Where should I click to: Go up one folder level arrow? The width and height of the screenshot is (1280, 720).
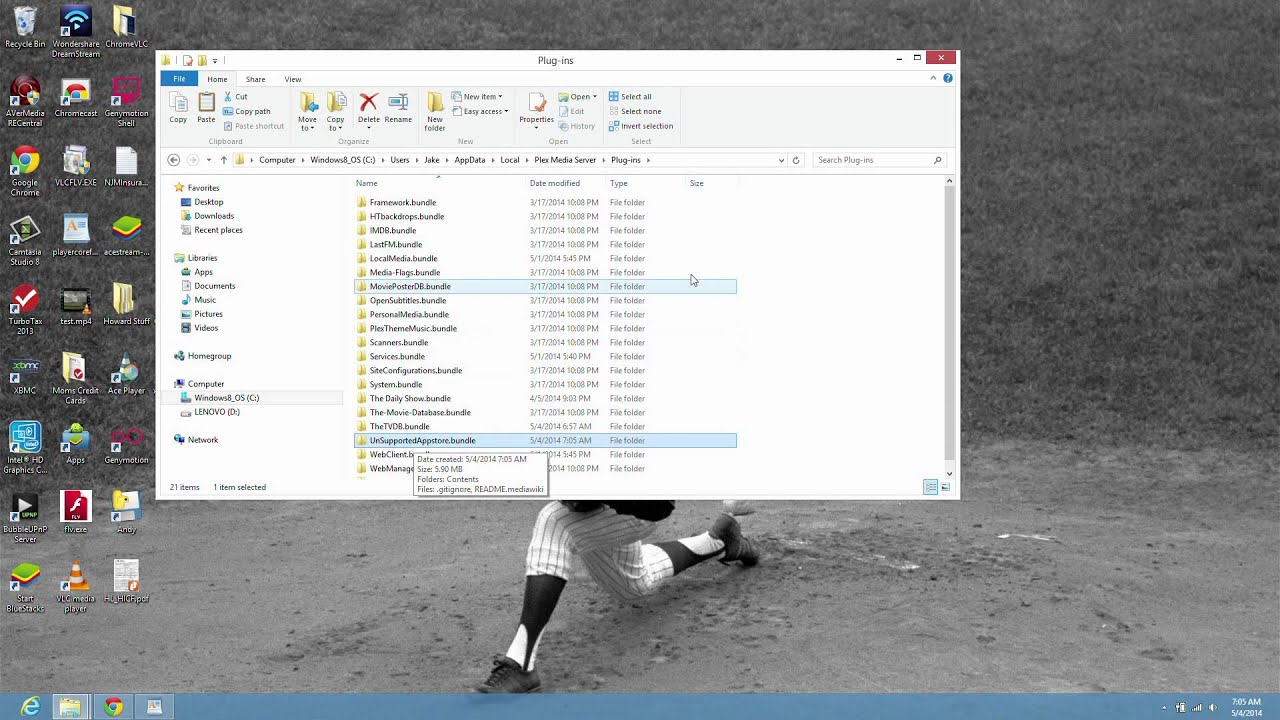coord(224,160)
